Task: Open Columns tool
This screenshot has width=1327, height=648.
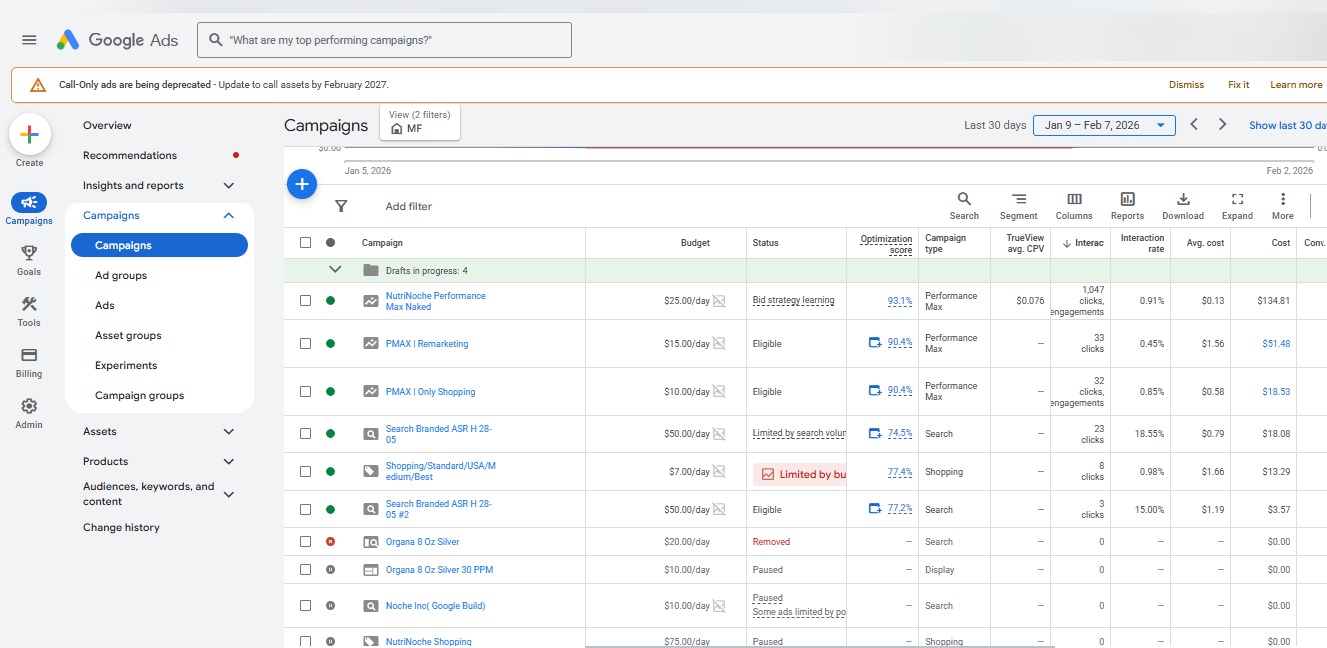Action: click(x=1074, y=206)
